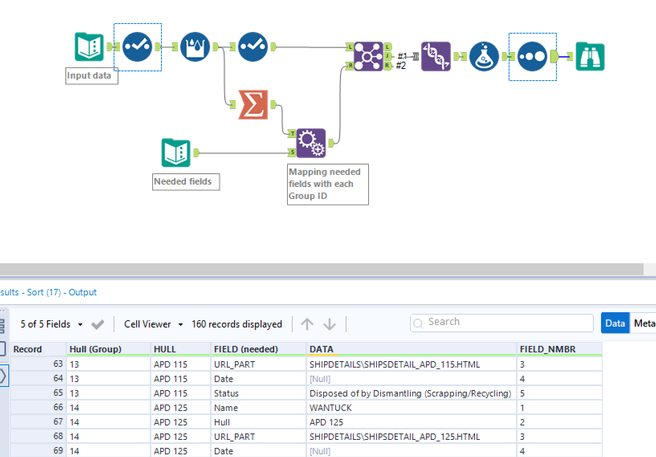Click the Join tool L input anchor

[x=349, y=47]
